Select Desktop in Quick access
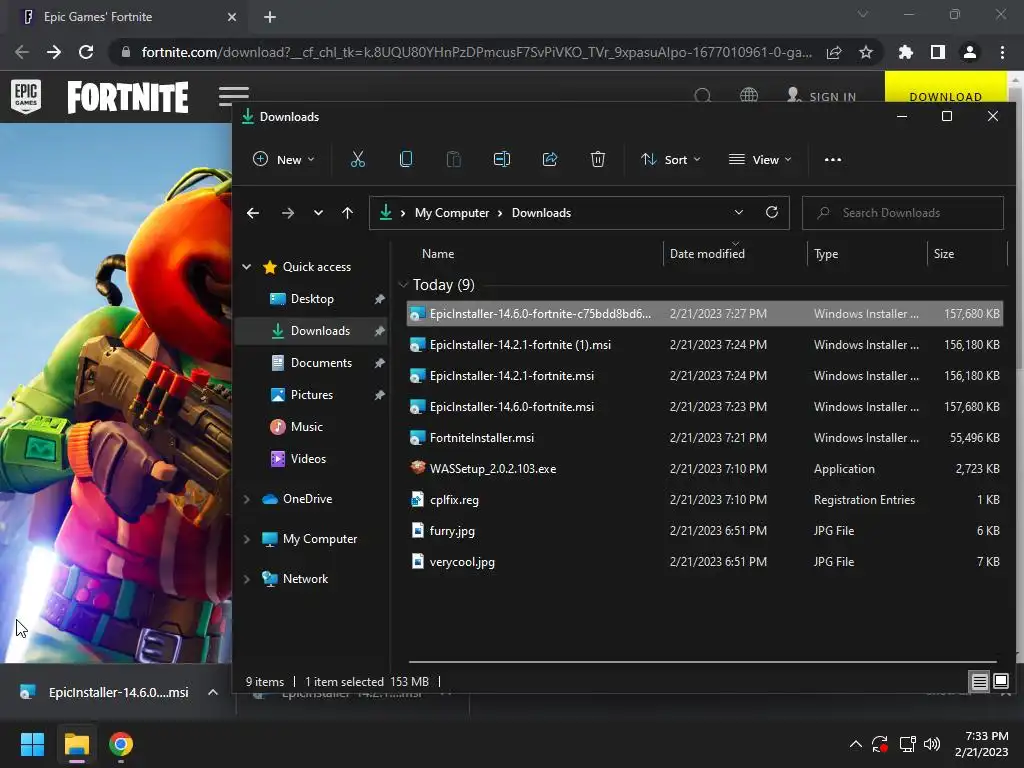This screenshot has width=1024, height=768. click(x=311, y=298)
